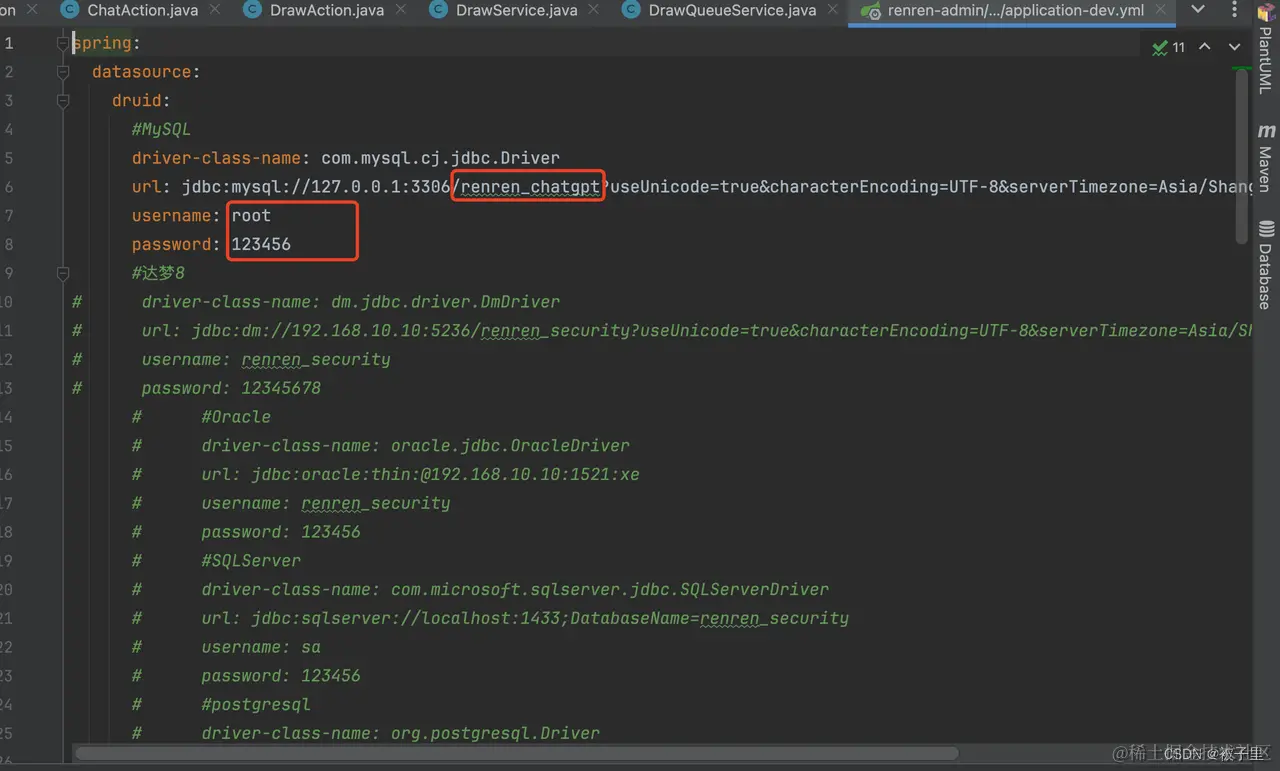Viewport: 1280px width, 771px height.
Task: Click the vertical editor scrollbar
Action: 1242,155
